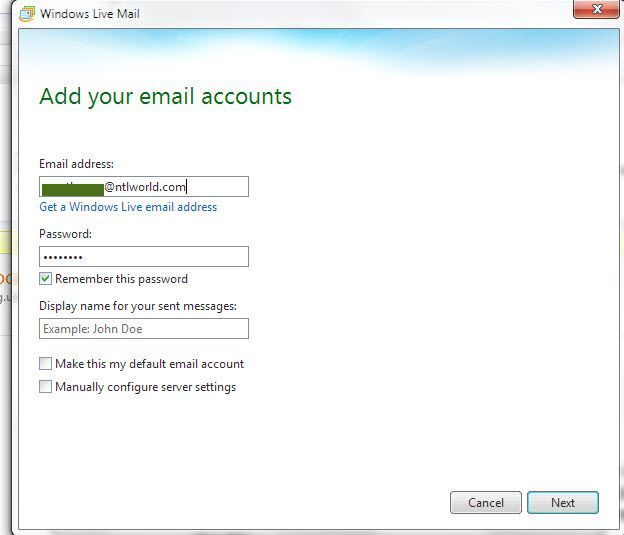
Task: Click the 'Add your email accounts' heading
Action: coord(166,97)
